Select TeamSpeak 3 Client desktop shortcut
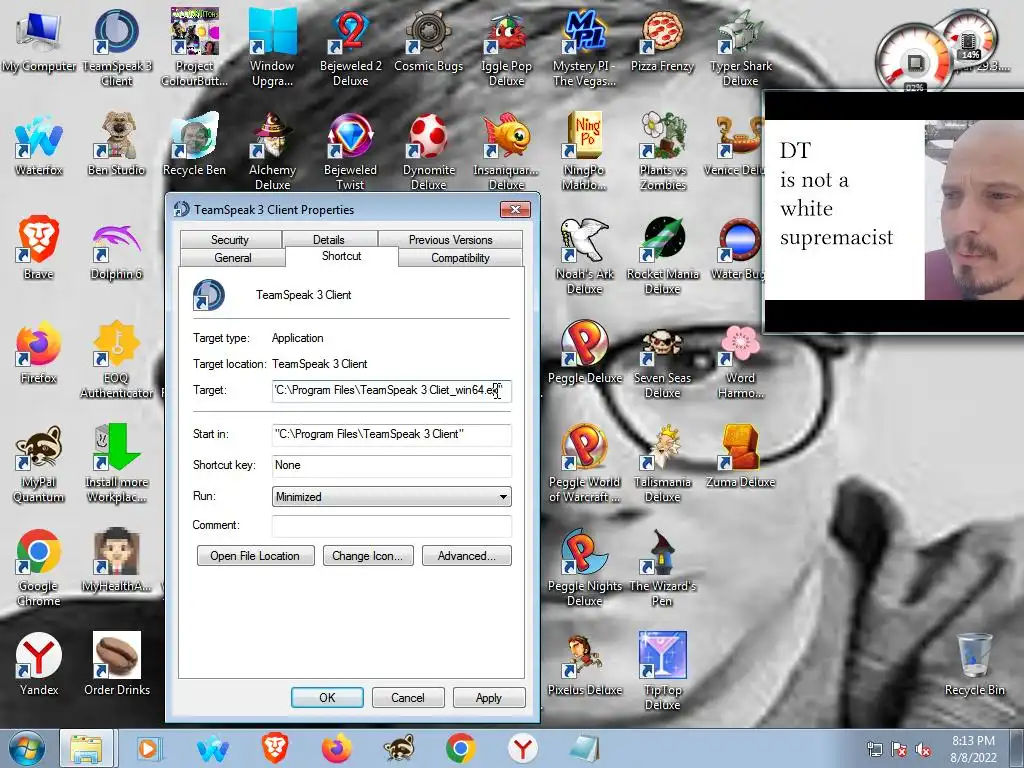1024x768 pixels. tap(117, 47)
